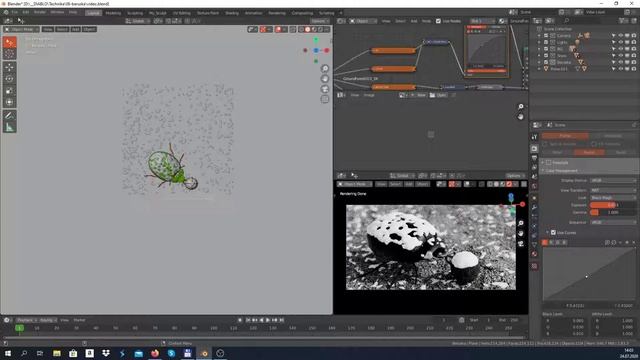Viewport: 640px width, 360px height.
Task: Open the Windows Start menu
Action: (x=7, y=353)
